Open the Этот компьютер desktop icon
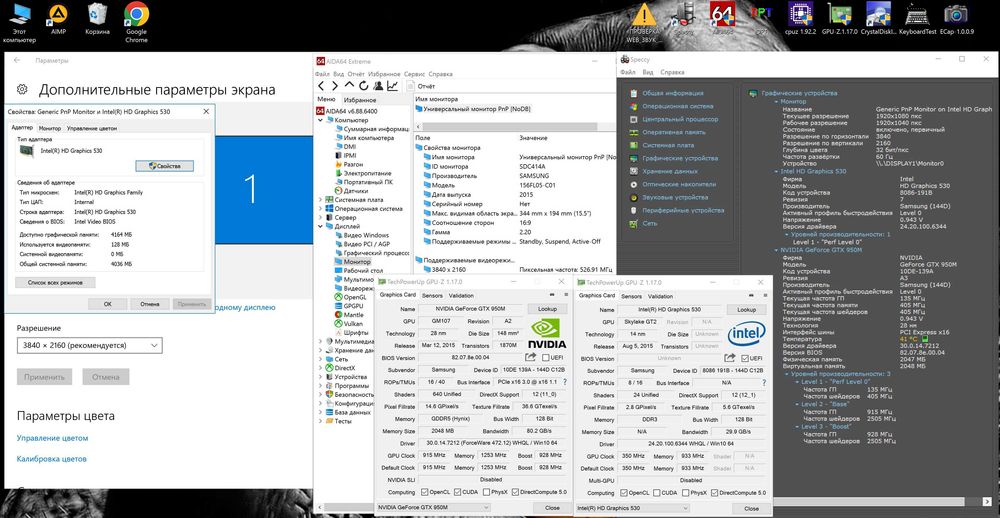Viewport: 1000px width, 518px height. point(19,23)
